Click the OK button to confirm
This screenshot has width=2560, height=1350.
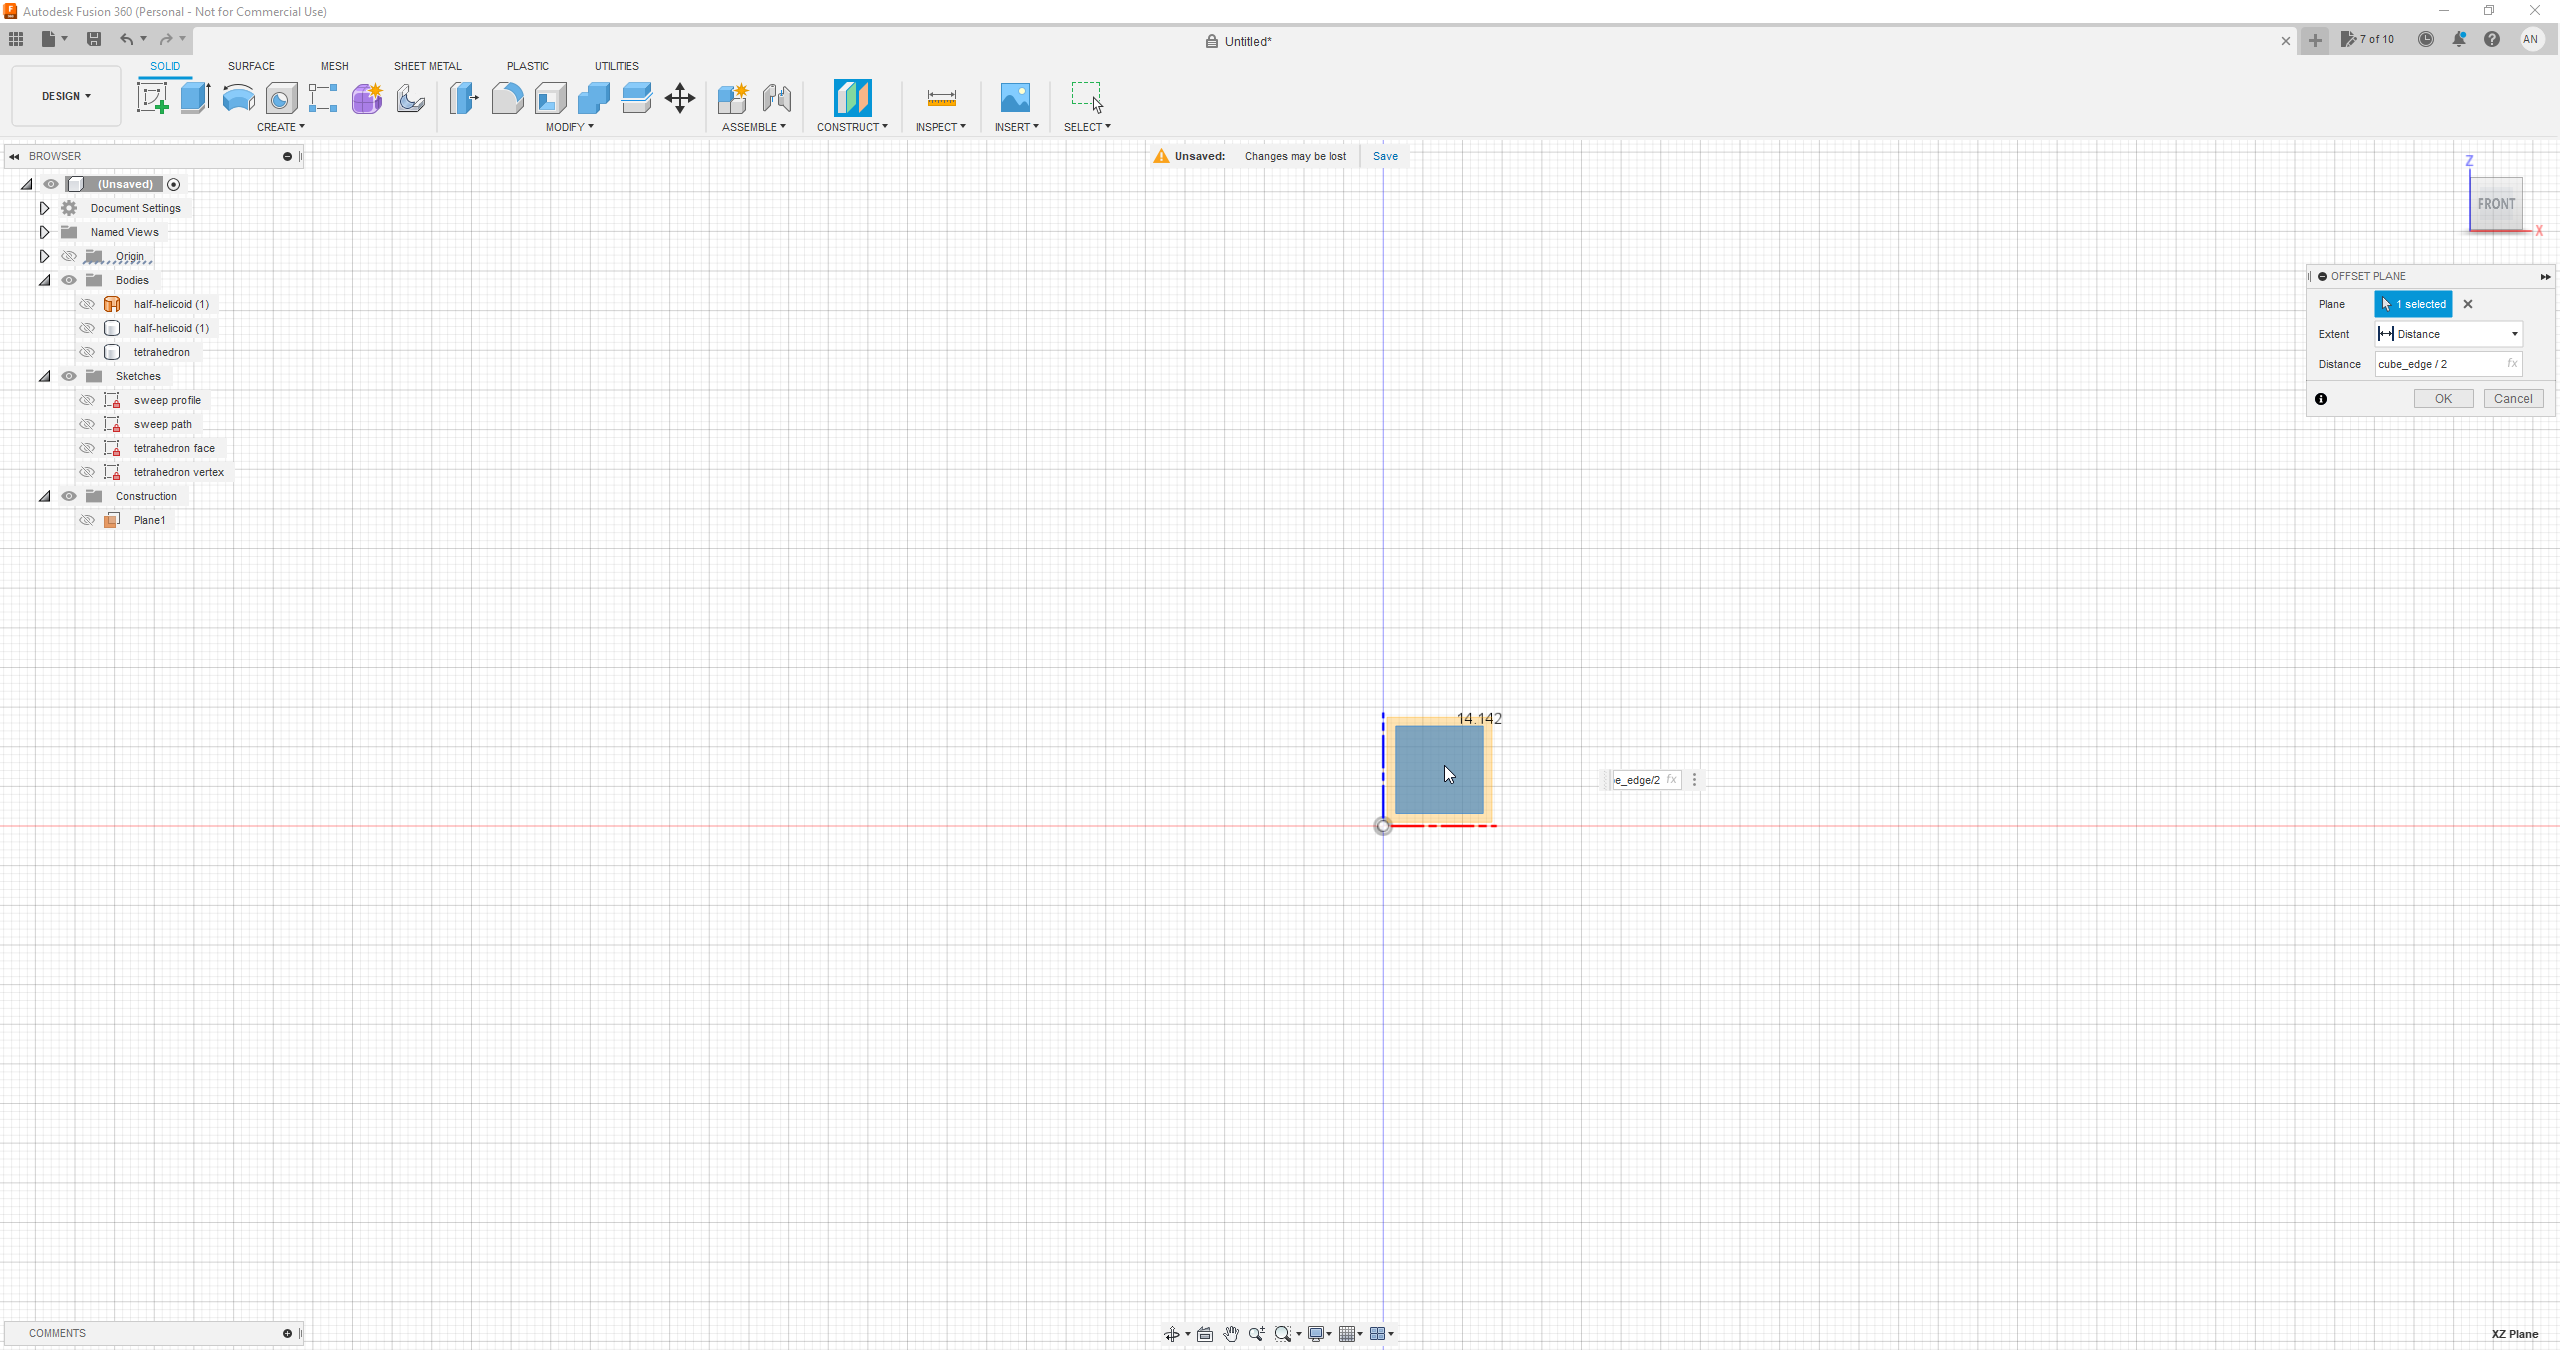click(2443, 398)
